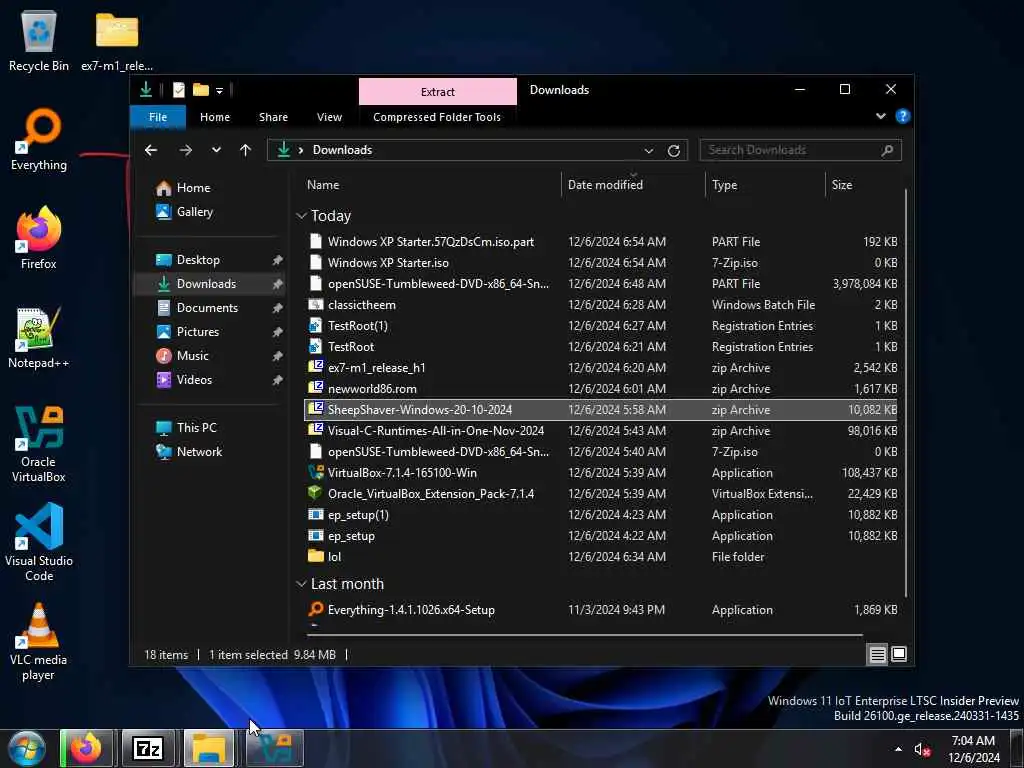
Task: Launch Firefox from desktop shortcut
Action: 39,238
